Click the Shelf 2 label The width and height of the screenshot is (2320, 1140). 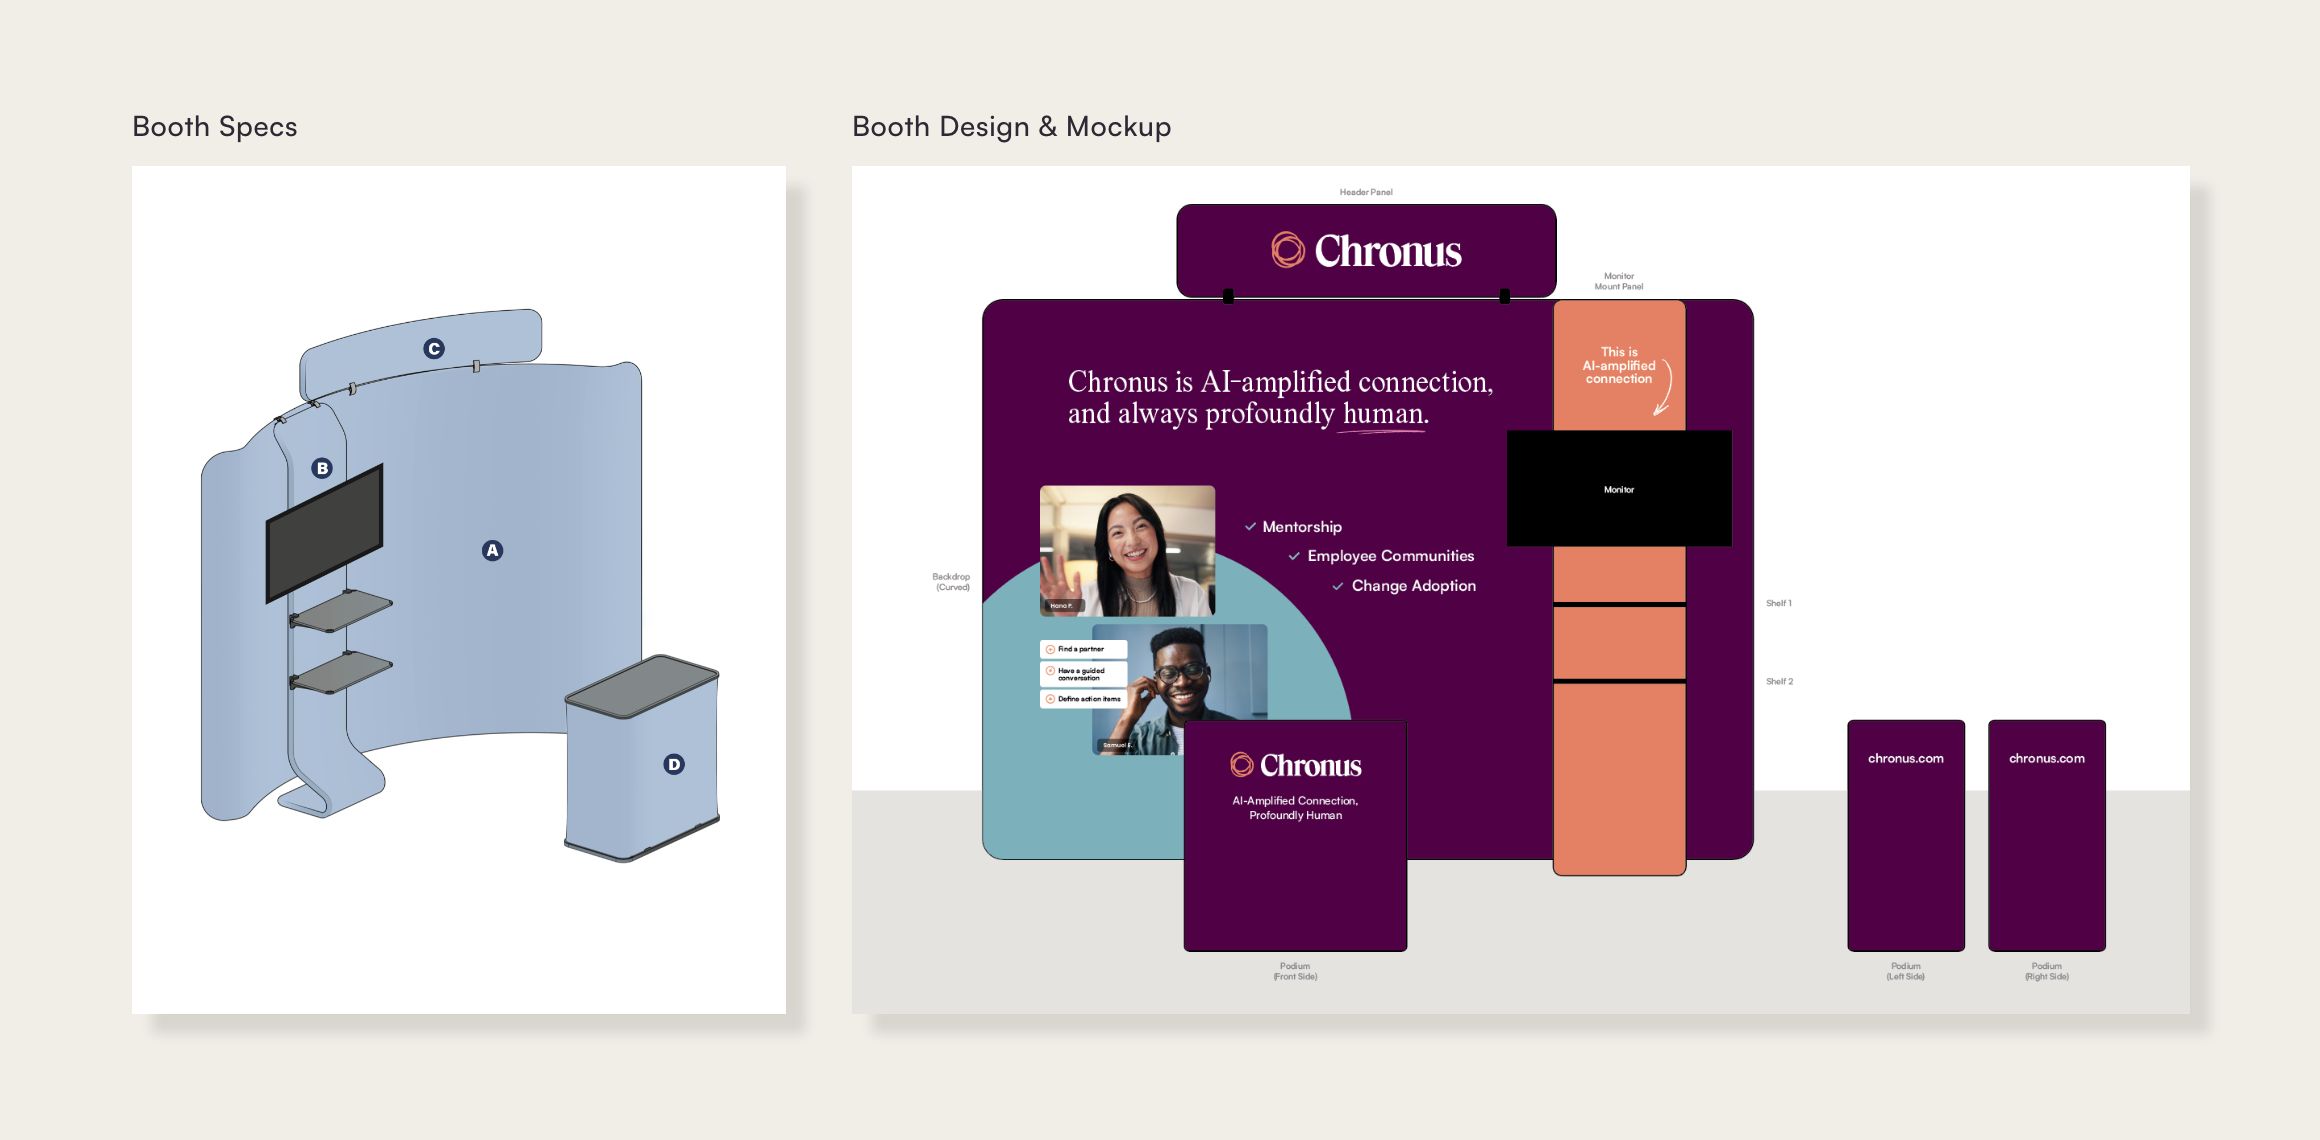1779,681
